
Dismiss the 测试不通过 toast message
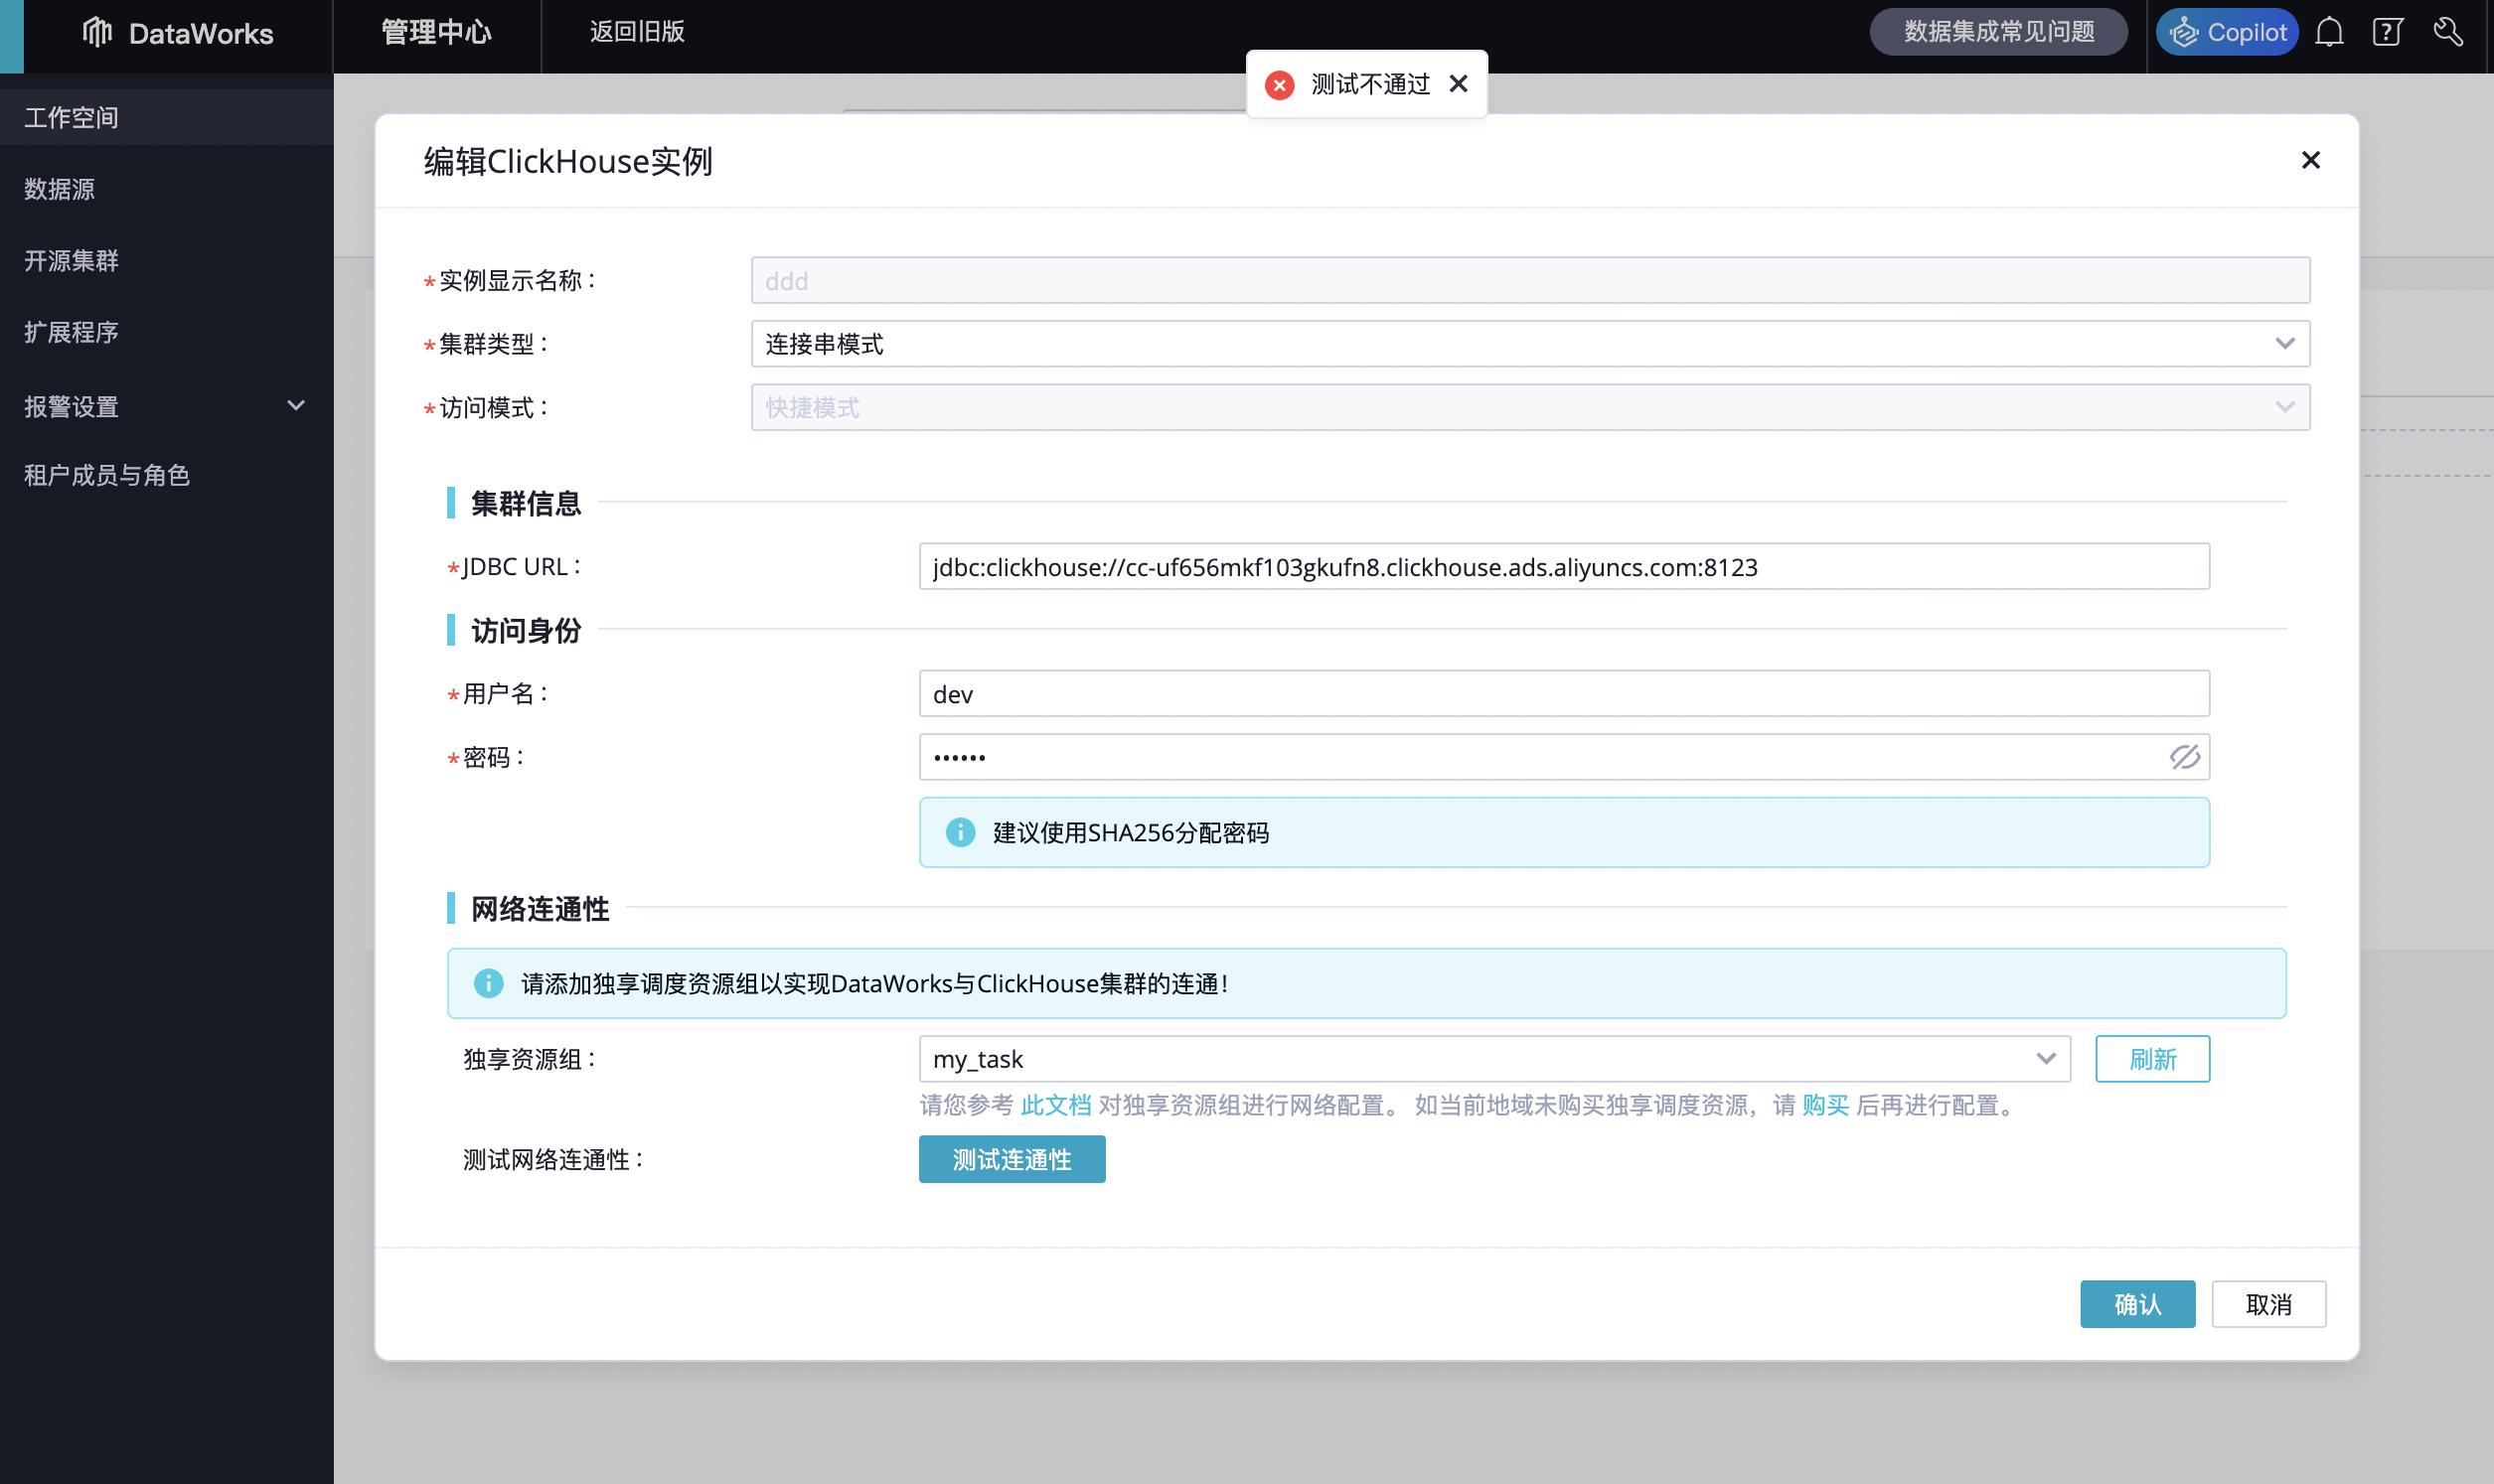(x=1458, y=84)
